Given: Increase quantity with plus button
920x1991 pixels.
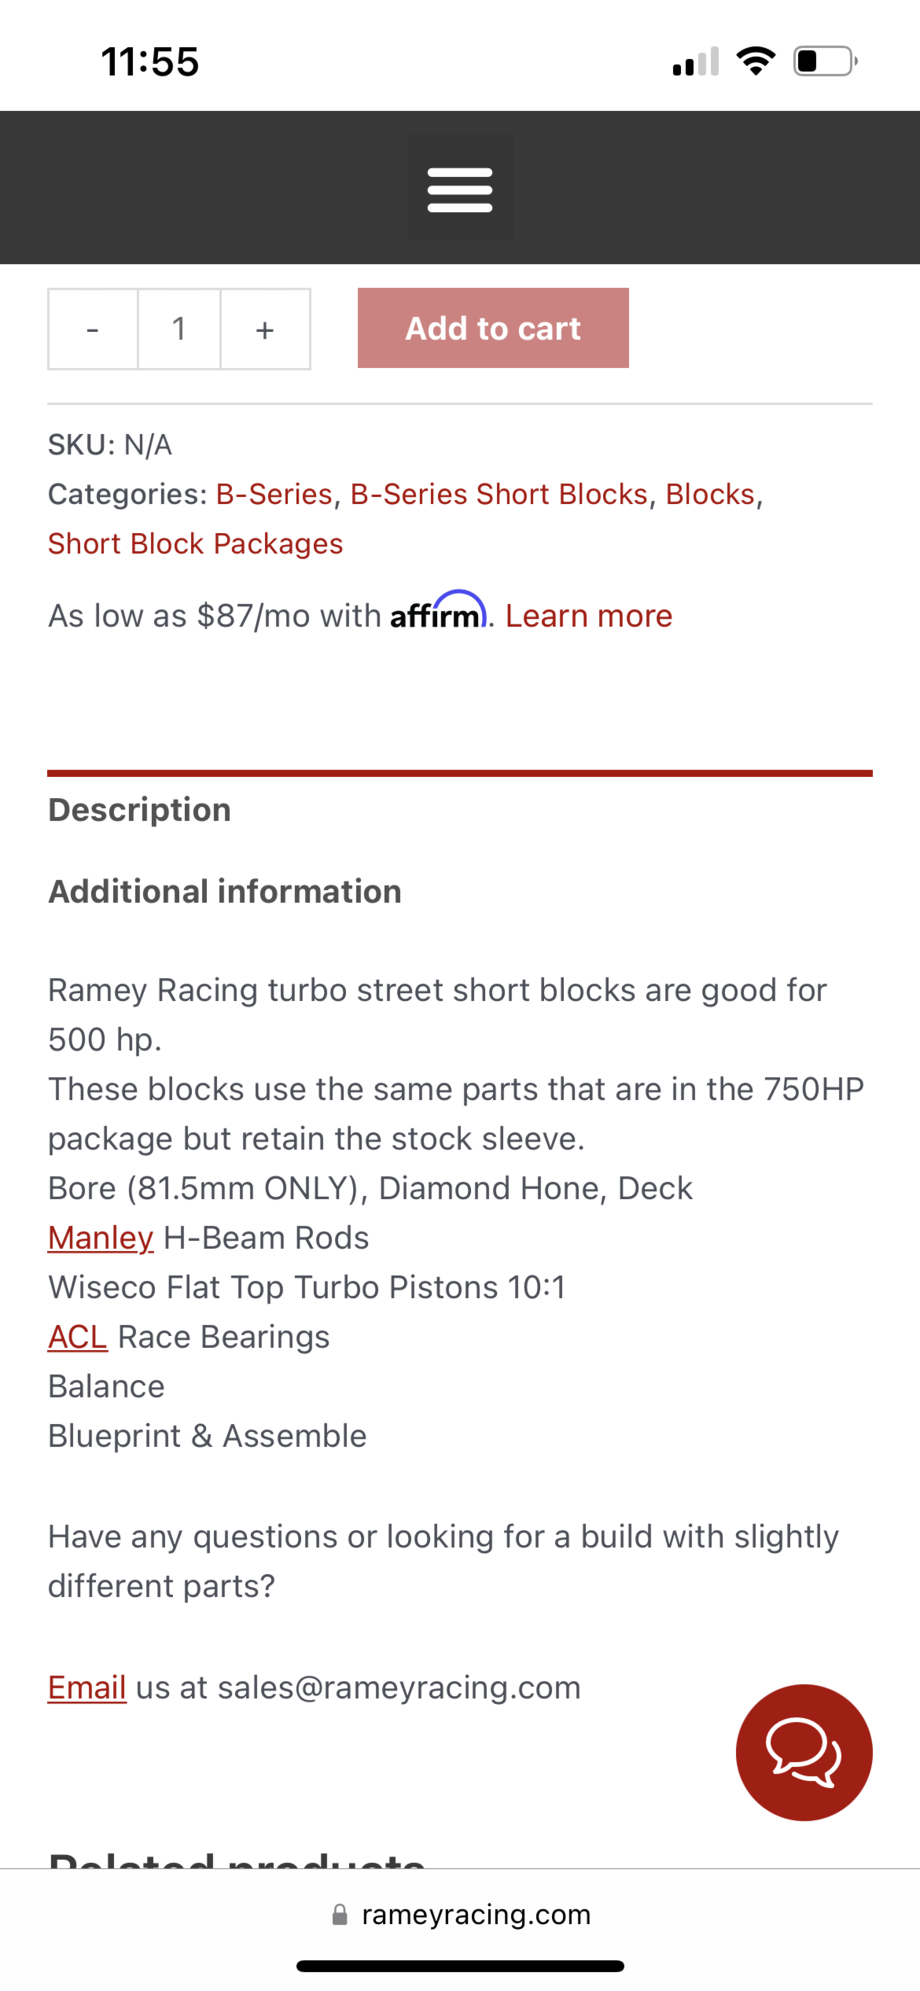Looking at the screenshot, I should point(265,329).
